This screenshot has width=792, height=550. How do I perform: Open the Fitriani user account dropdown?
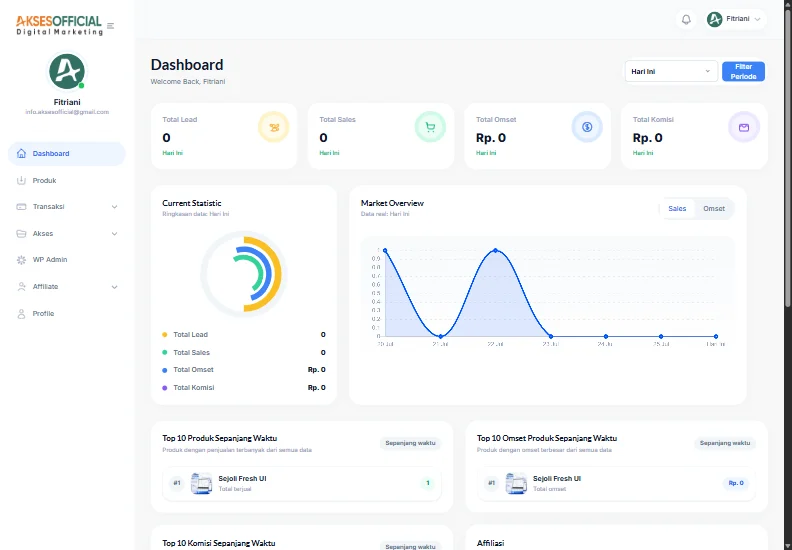[735, 19]
